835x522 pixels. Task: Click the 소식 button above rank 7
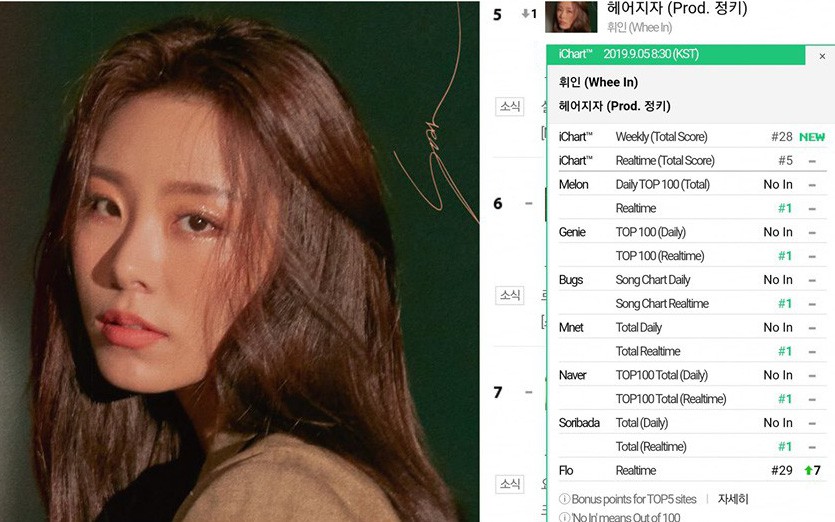tap(510, 295)
